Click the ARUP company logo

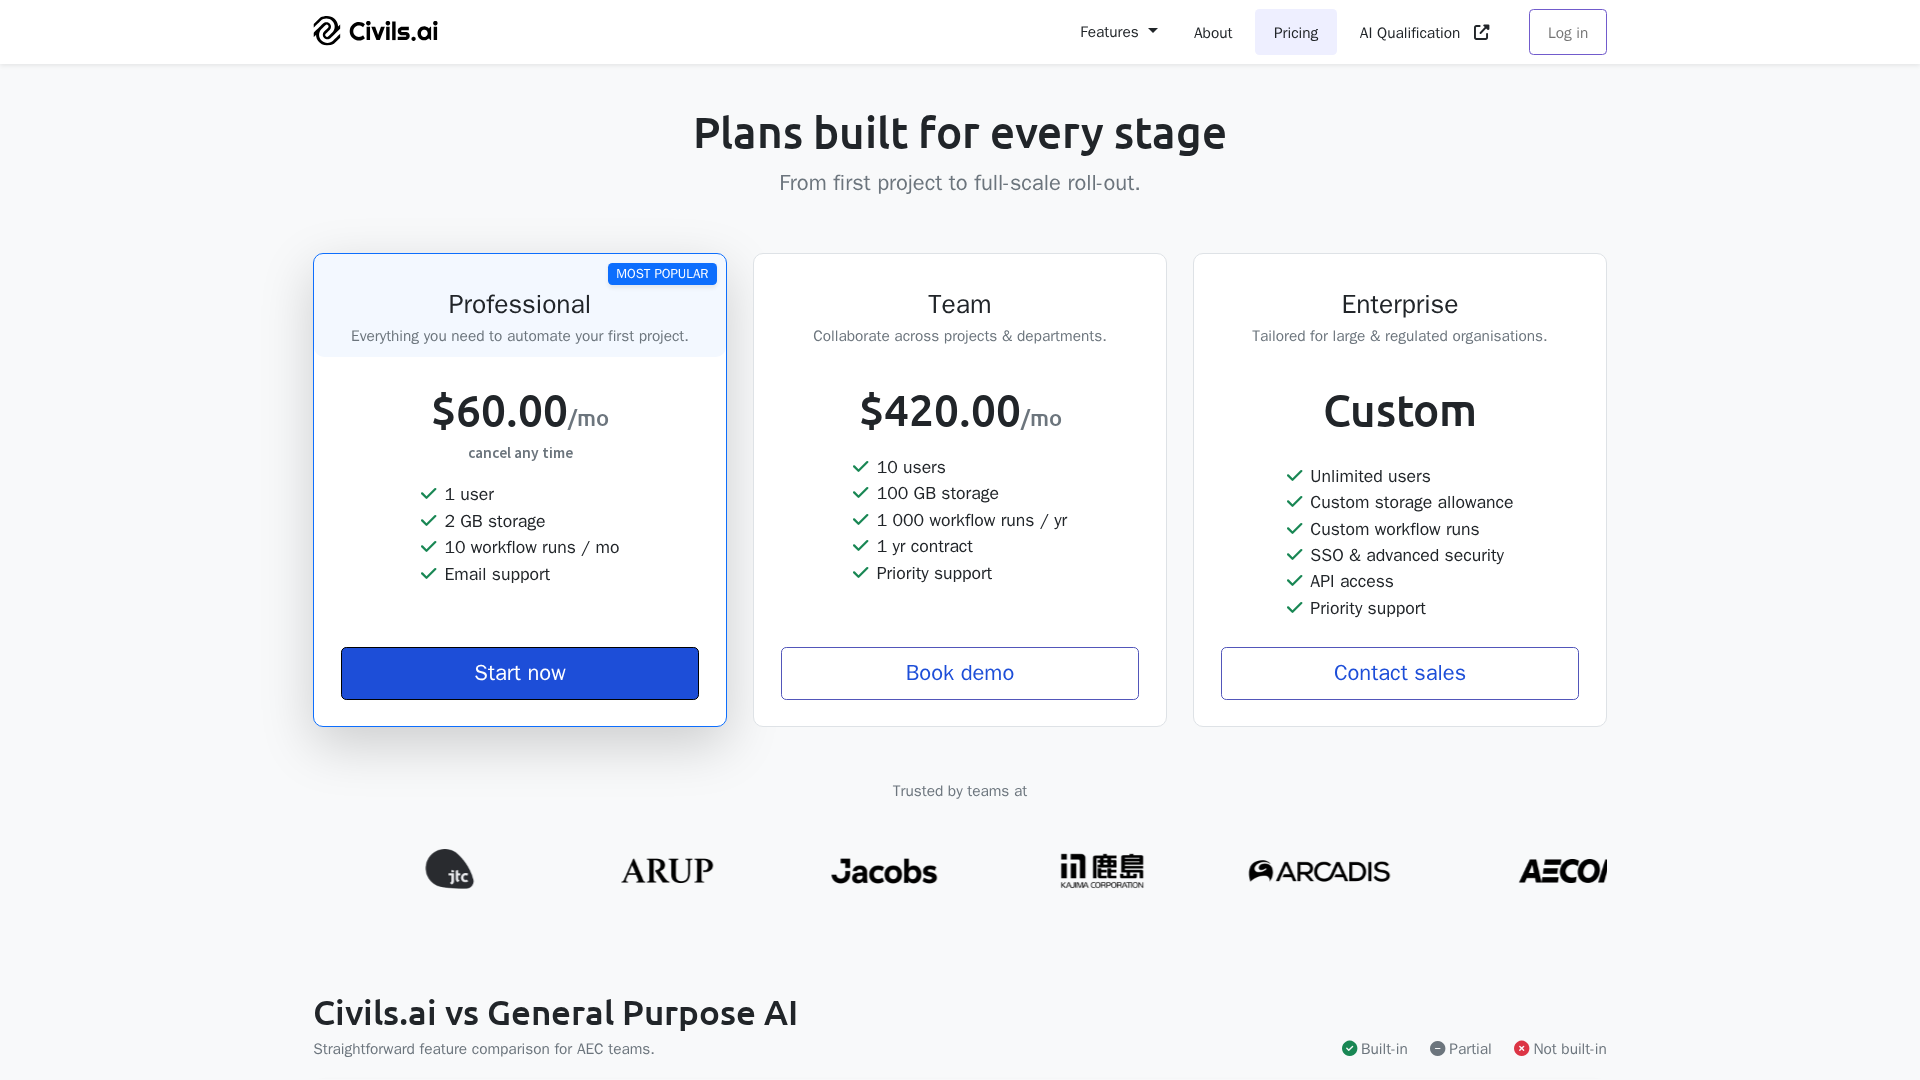point(667,871)
